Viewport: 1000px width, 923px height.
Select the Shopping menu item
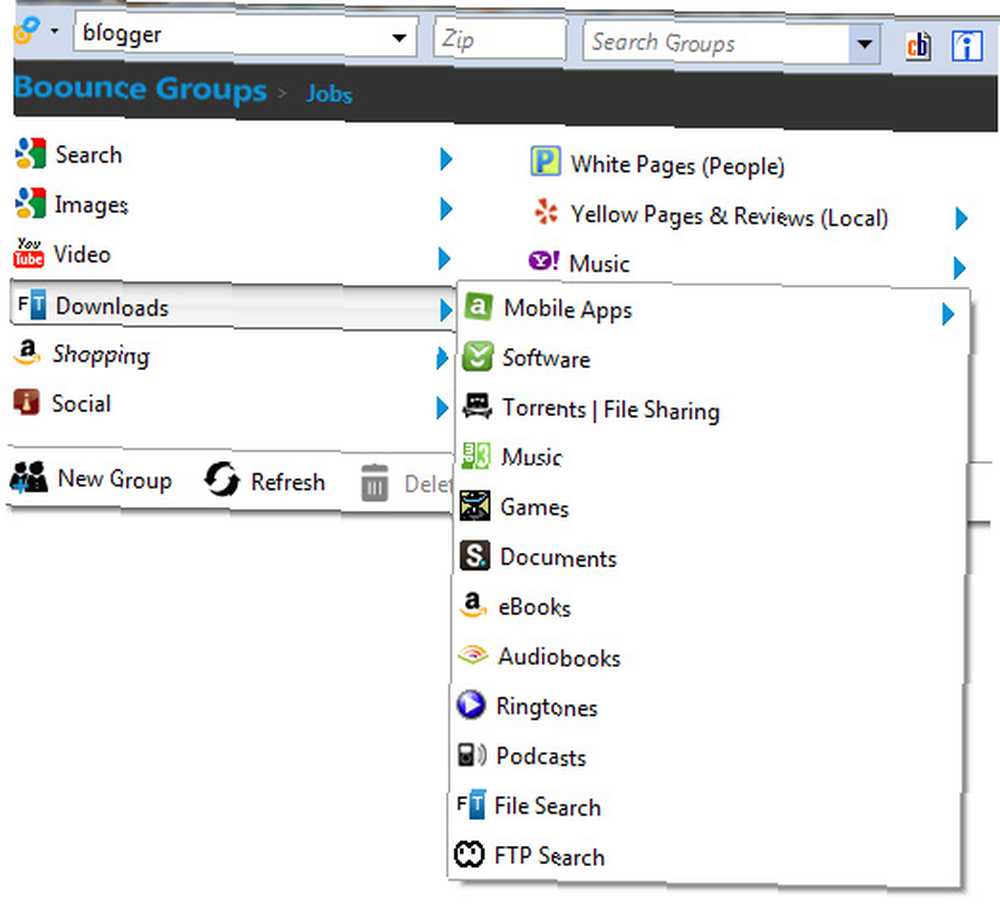[101, 355]
